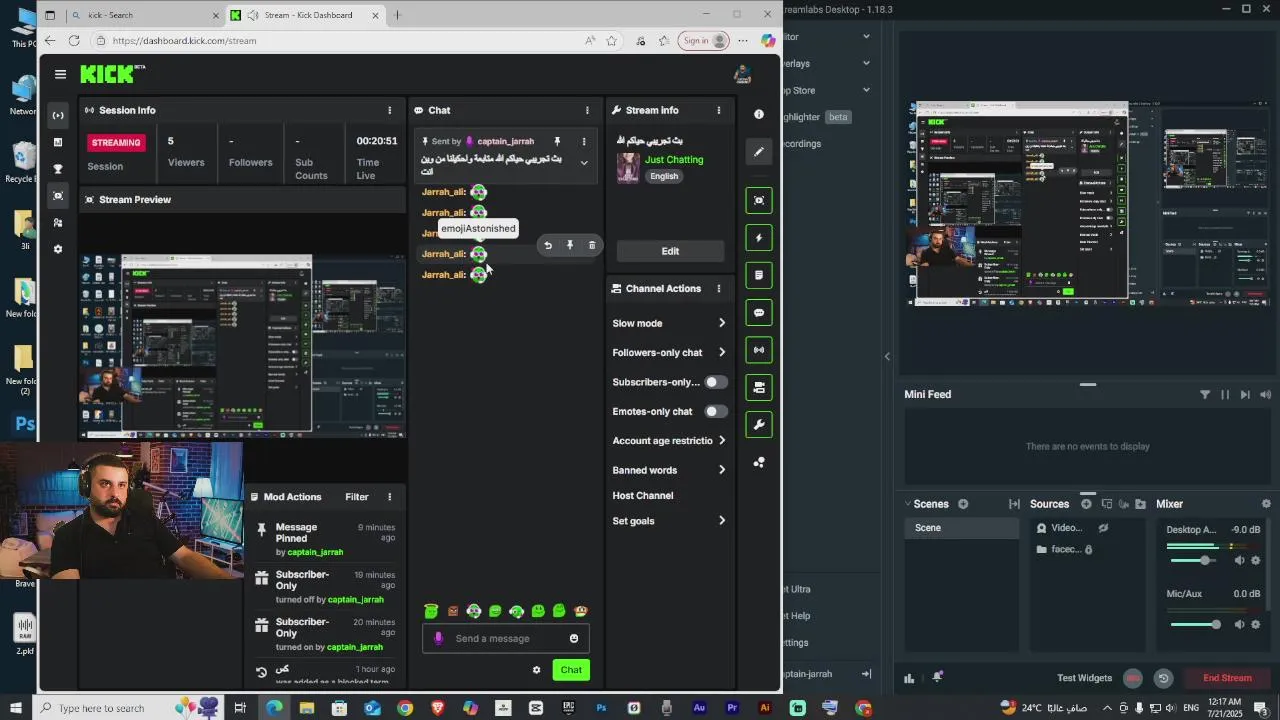The image size is (1280, 720).
Task: Adjust Mic/Aux volume slider
Action: [x=1196, y=624]
